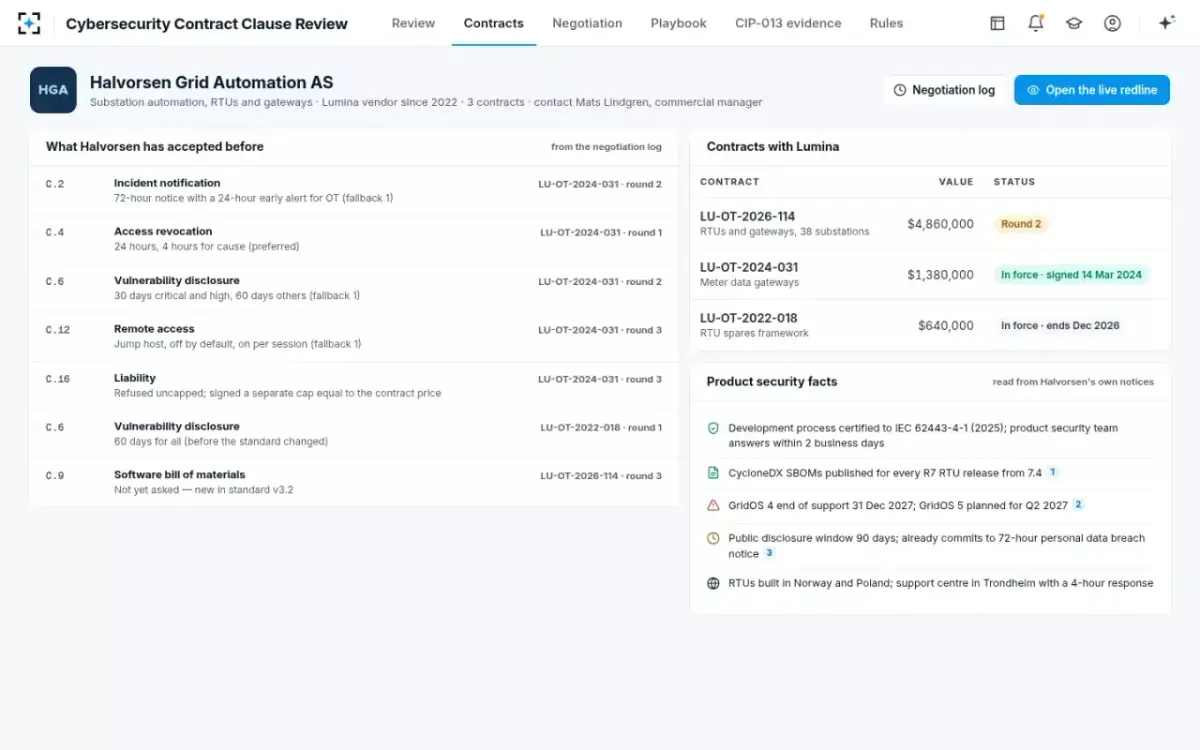Click the HGA vendor avatar
The image size is (1200, 750).
click(53, 89)
